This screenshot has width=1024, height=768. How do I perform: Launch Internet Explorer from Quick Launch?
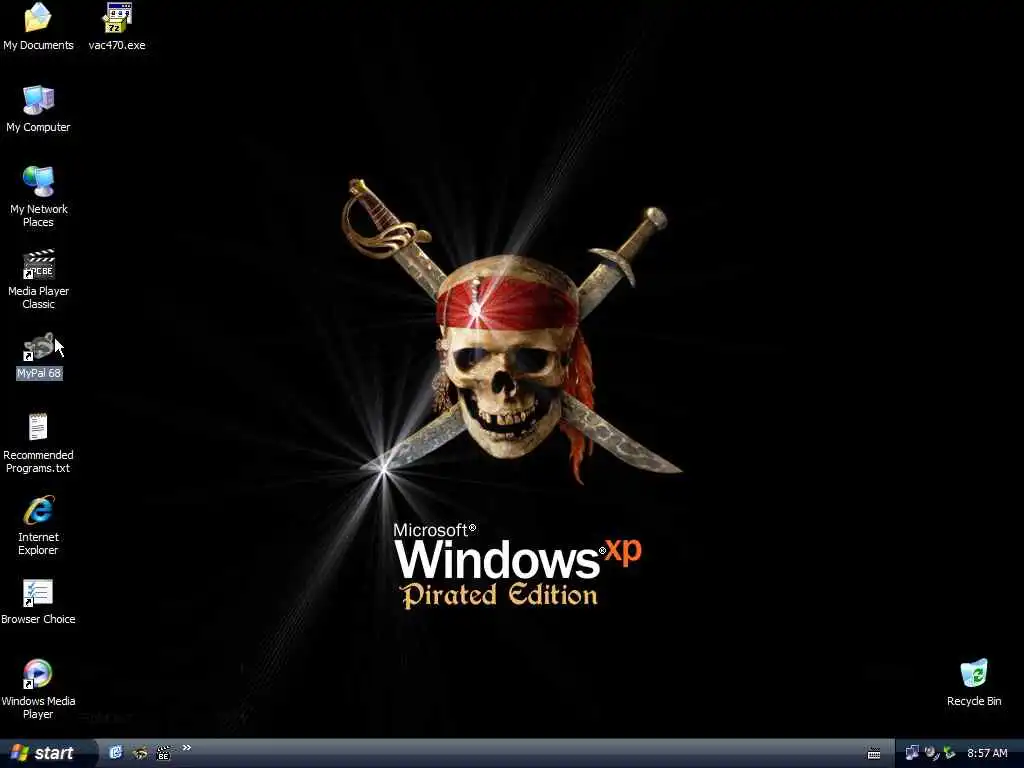[x=116, y=753]
